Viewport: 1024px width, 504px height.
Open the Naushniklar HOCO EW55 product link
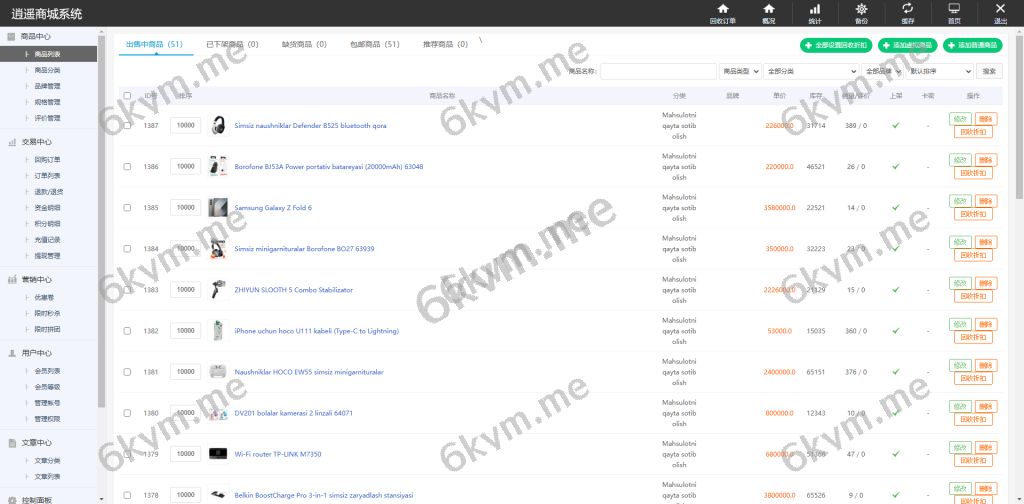click(309, 372)
